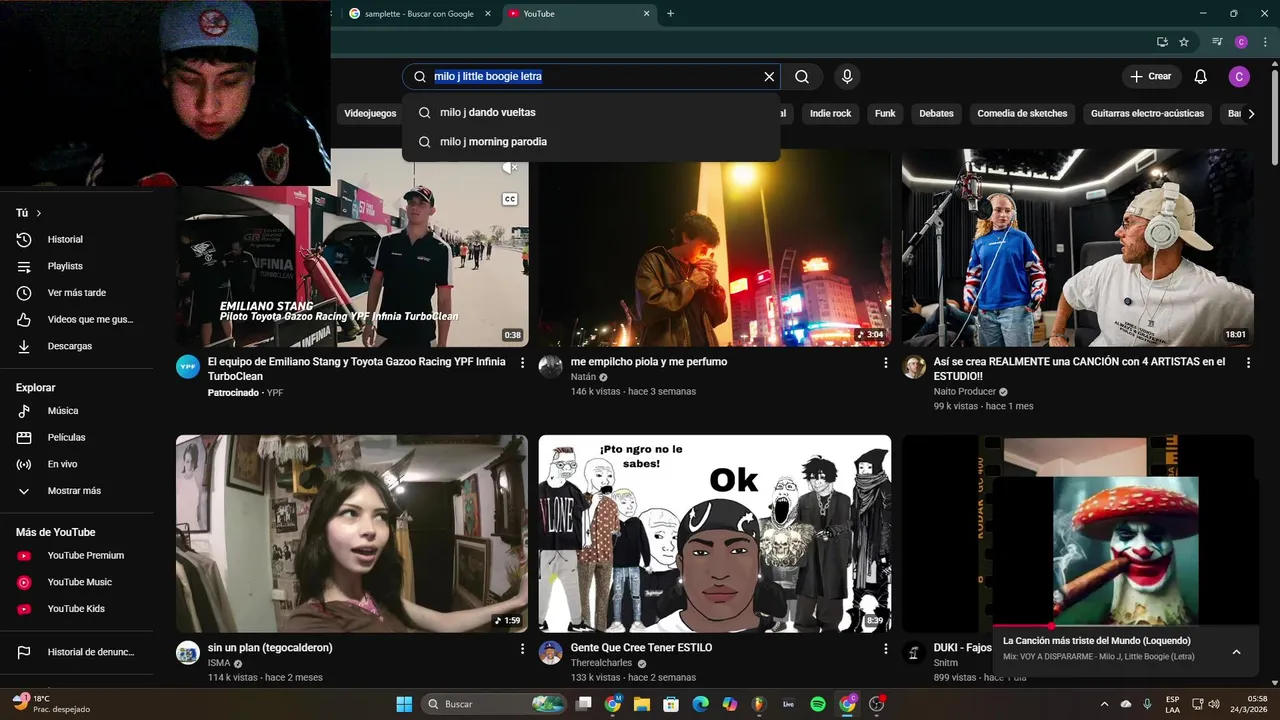This screenshot has height=720, width=1280.
Task: Open File Explorer from the taskbar
Action: click(641, 704)
